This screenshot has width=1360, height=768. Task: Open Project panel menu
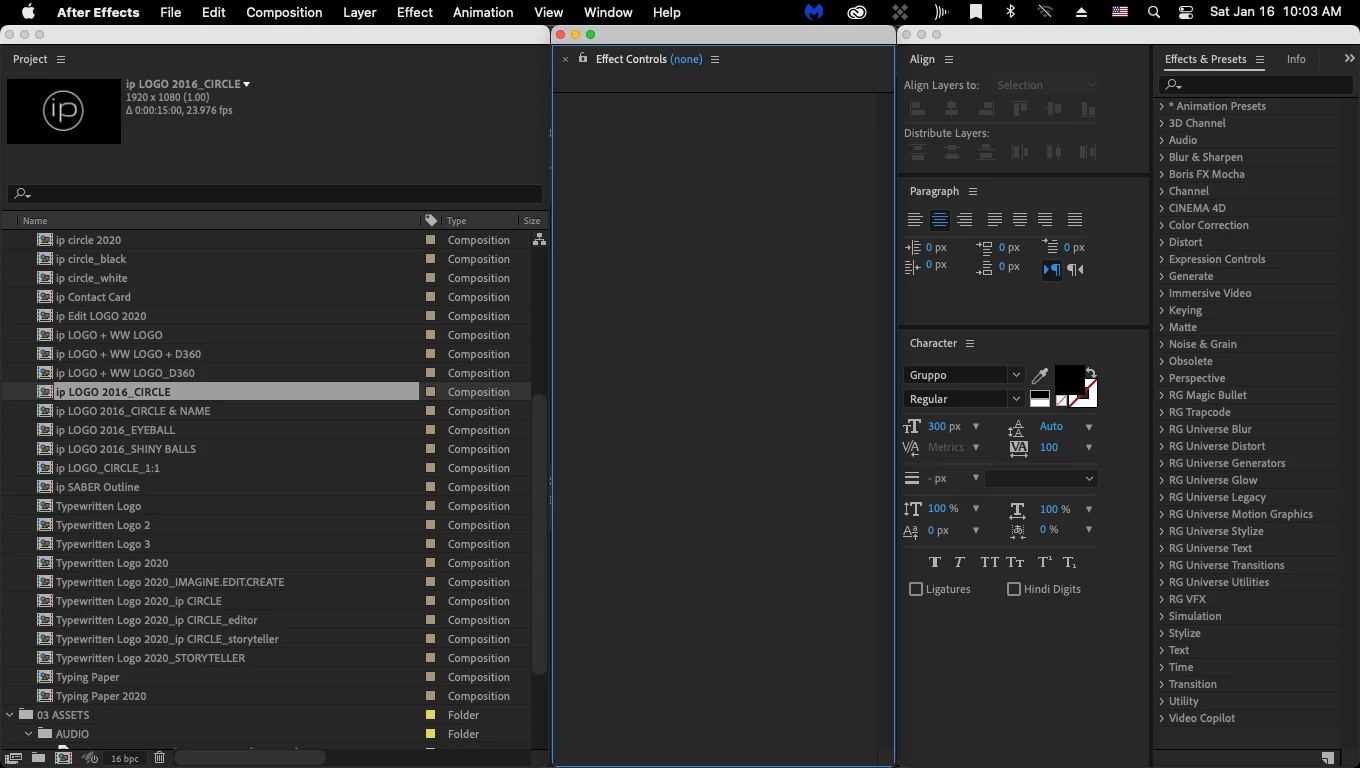tap(61, 59)
